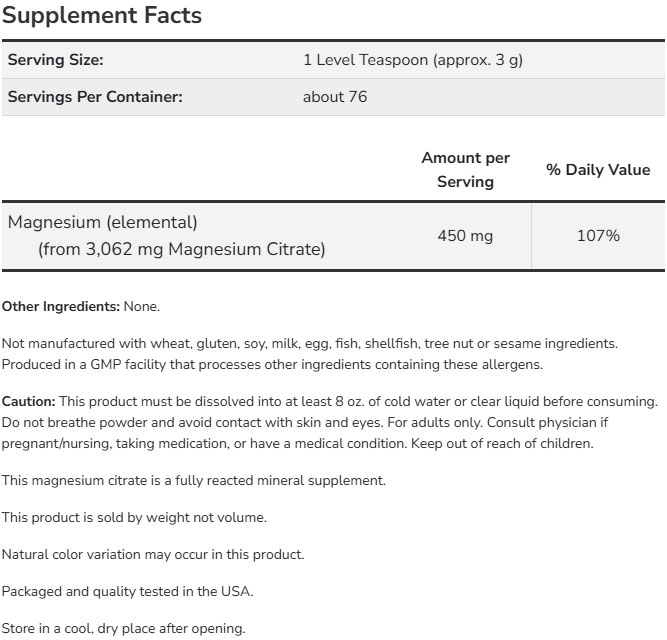
Task: Click the Magnesium (elemental) row label
Action: coord(103,222)
